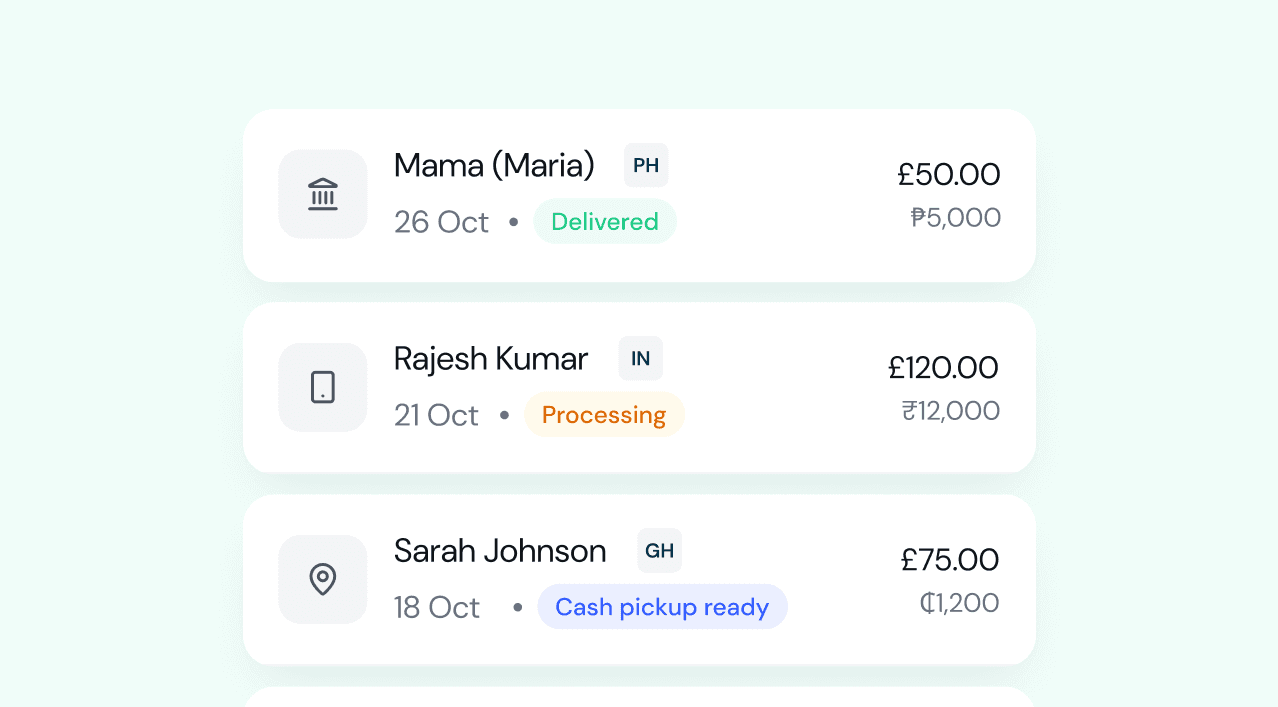Viewport: 1278px width, 707px height.
Task: Expand Mama's transaction card
Action: [x=639, y=195]
